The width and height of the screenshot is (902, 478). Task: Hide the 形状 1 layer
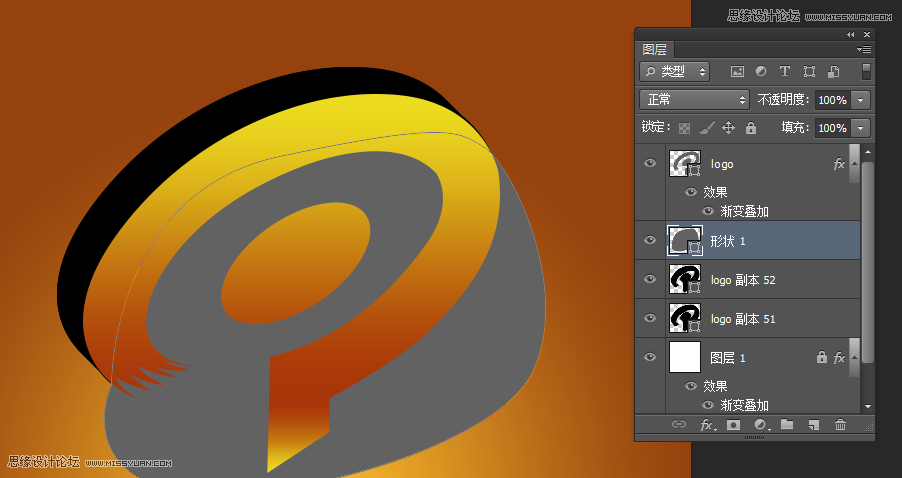pyautogui.click(x=650, y=240)
